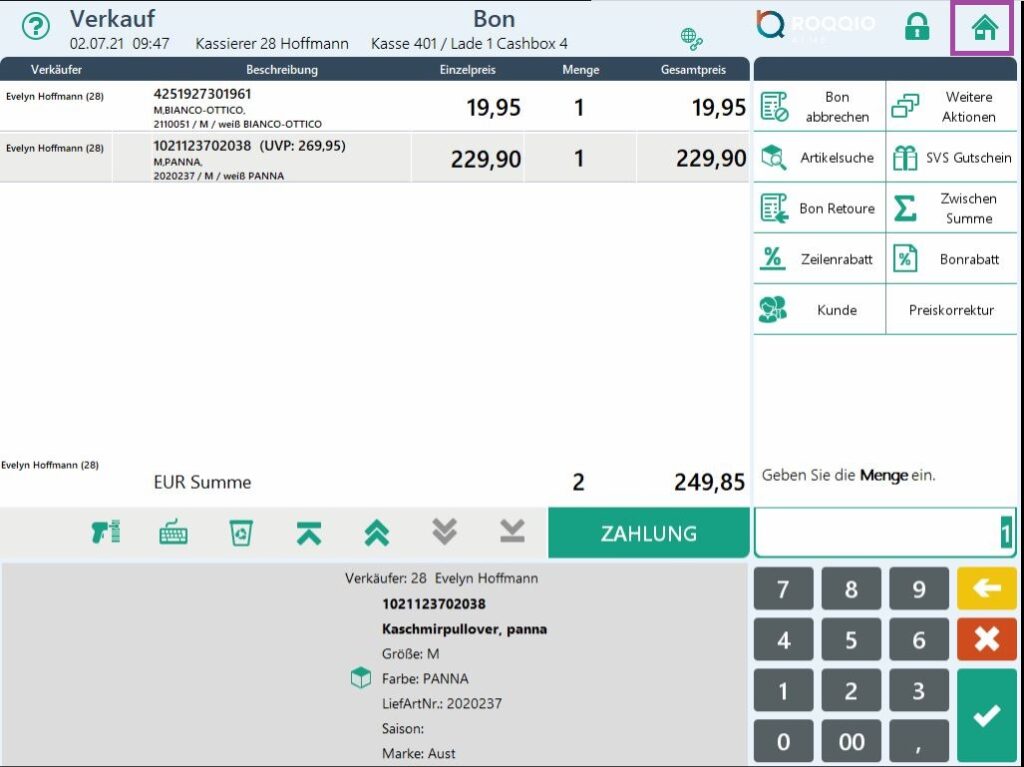Confirm entry with green checkmark key
1024x767 pixels.
click(x=986, y=715)
